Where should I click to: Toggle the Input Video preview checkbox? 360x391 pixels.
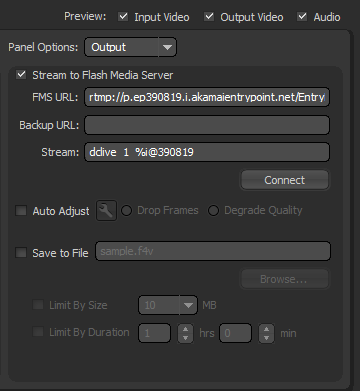tap(123, 17)
